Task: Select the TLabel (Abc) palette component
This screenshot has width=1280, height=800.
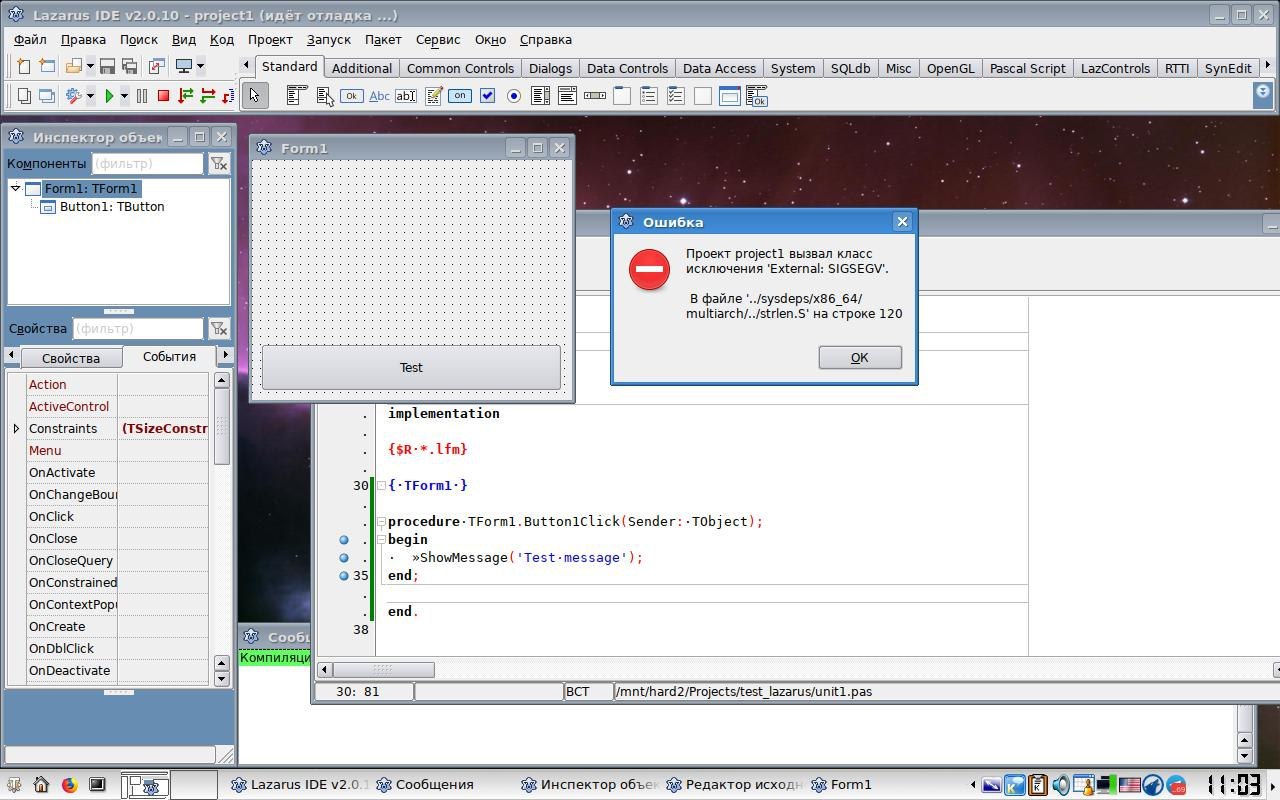Action: pyautogui.click(x=379, y=96)
